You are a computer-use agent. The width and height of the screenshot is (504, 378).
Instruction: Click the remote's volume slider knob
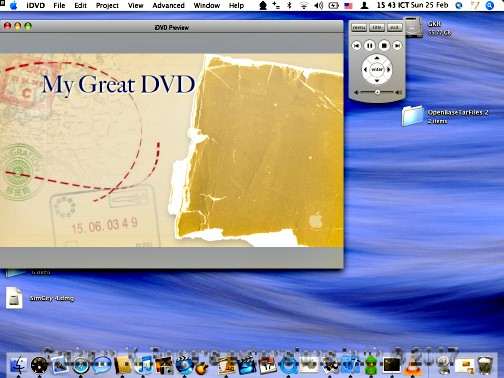[377, 92]
